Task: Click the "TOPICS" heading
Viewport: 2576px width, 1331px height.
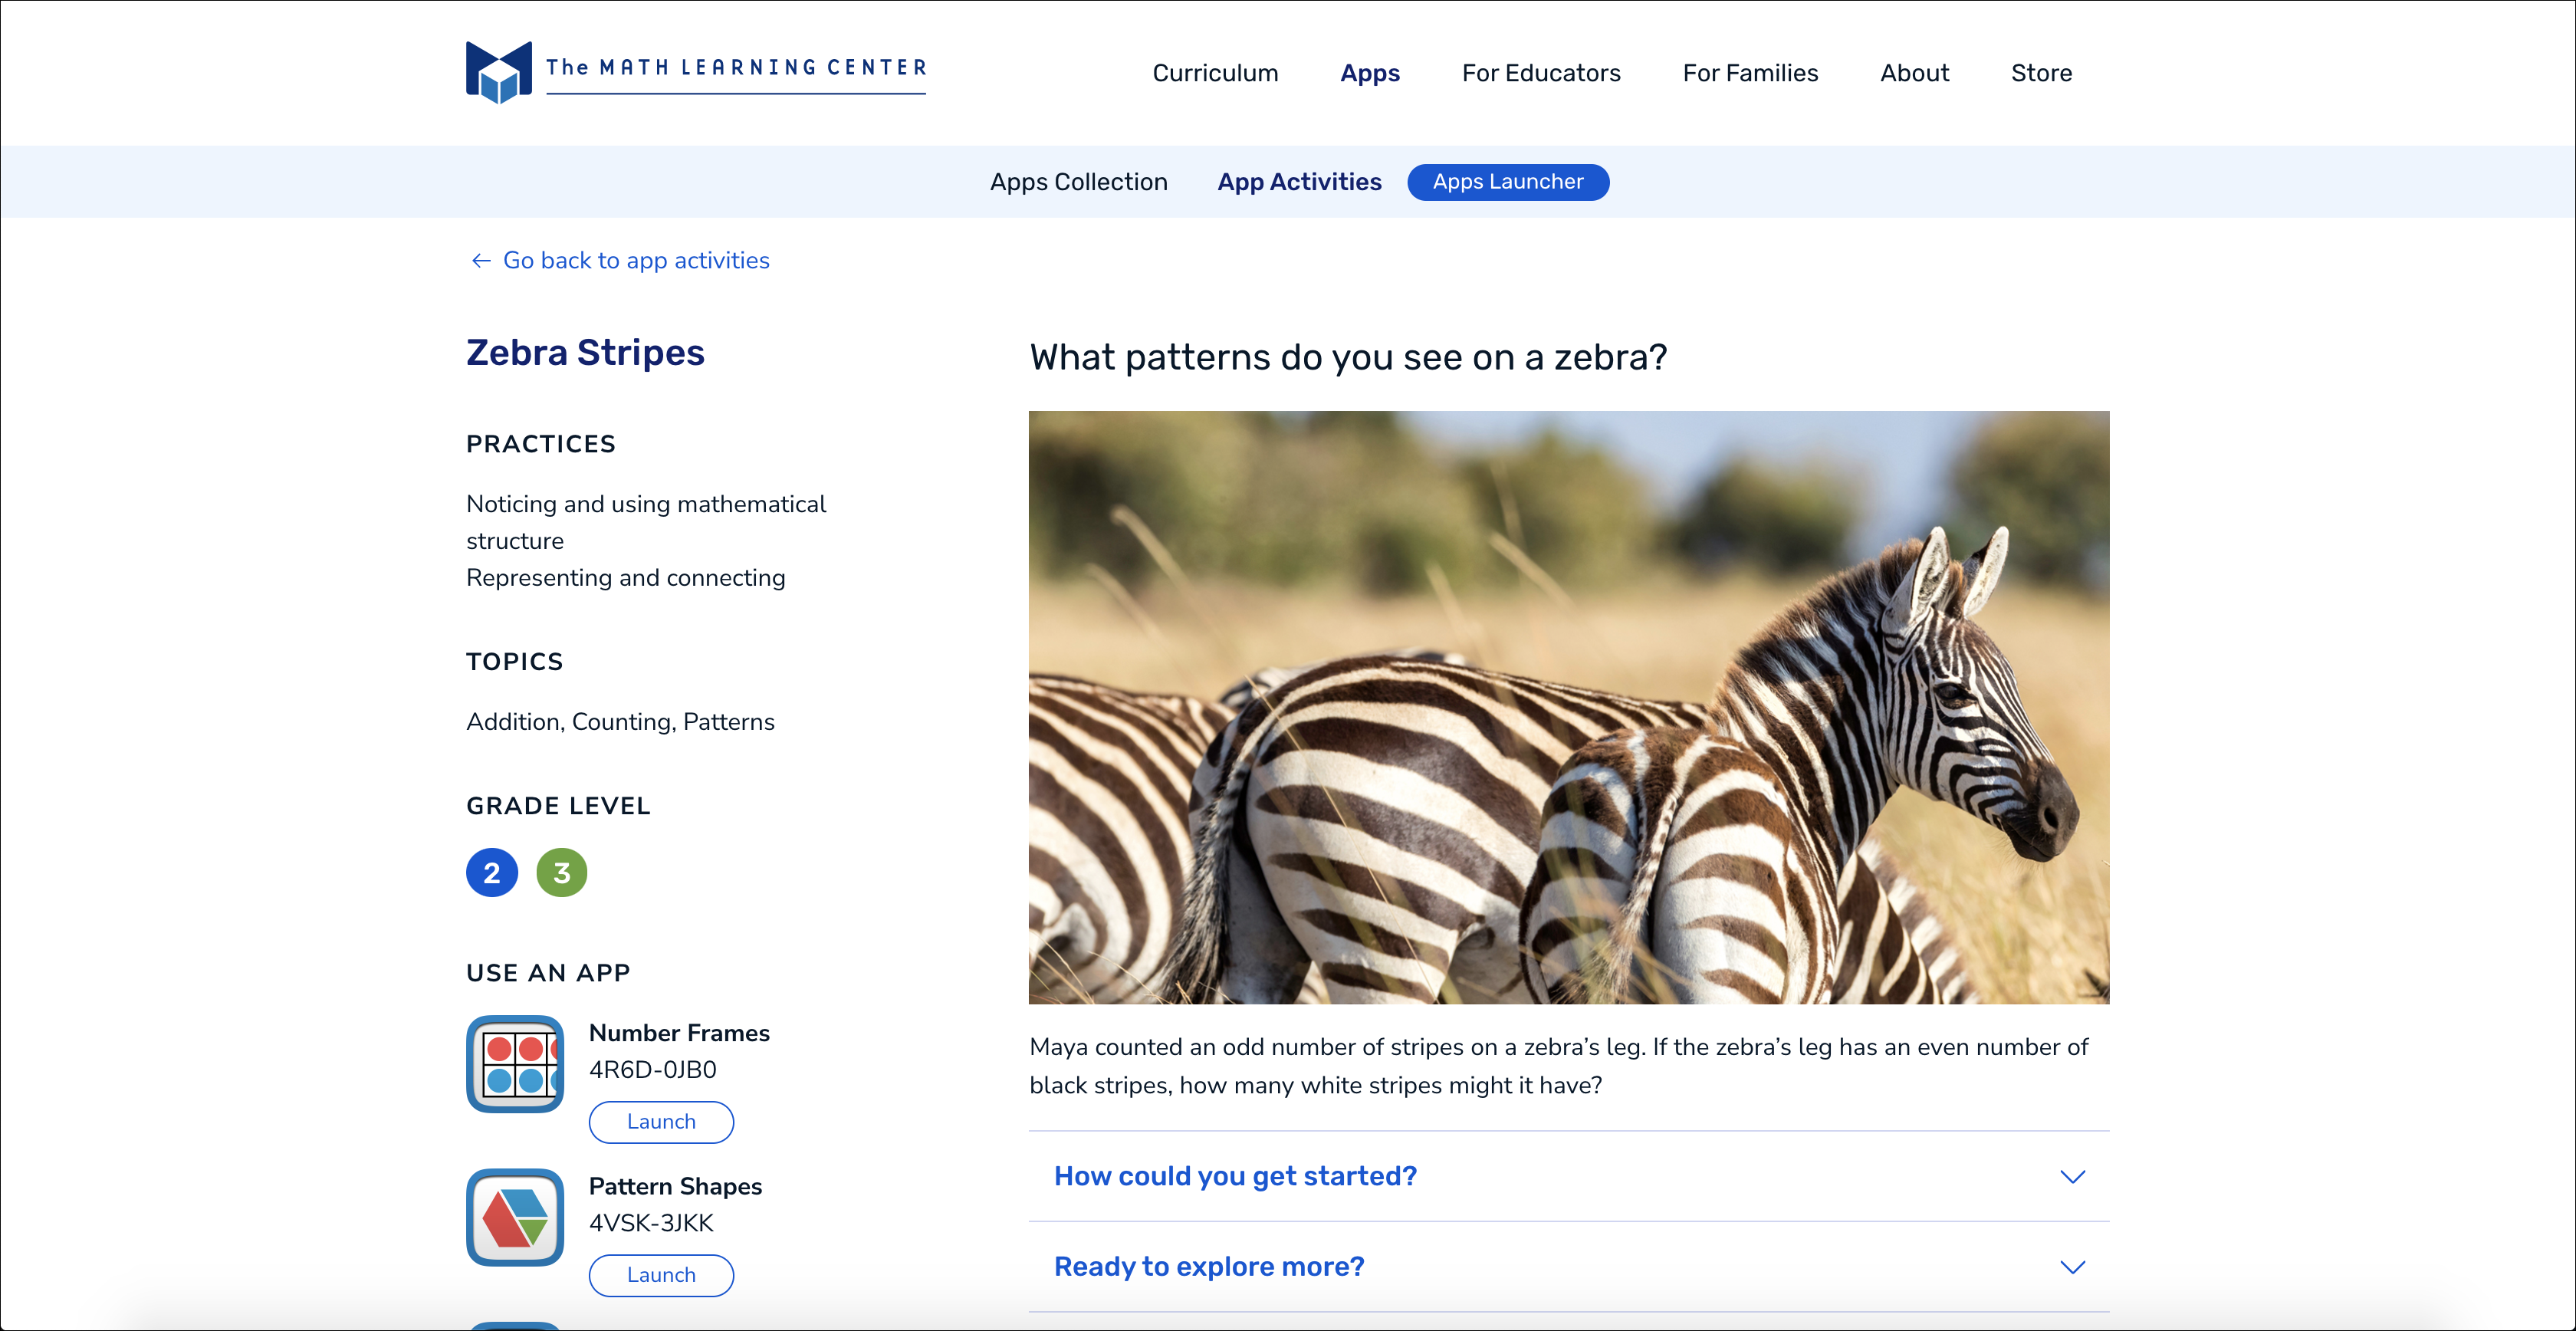Action: (514, 662)
